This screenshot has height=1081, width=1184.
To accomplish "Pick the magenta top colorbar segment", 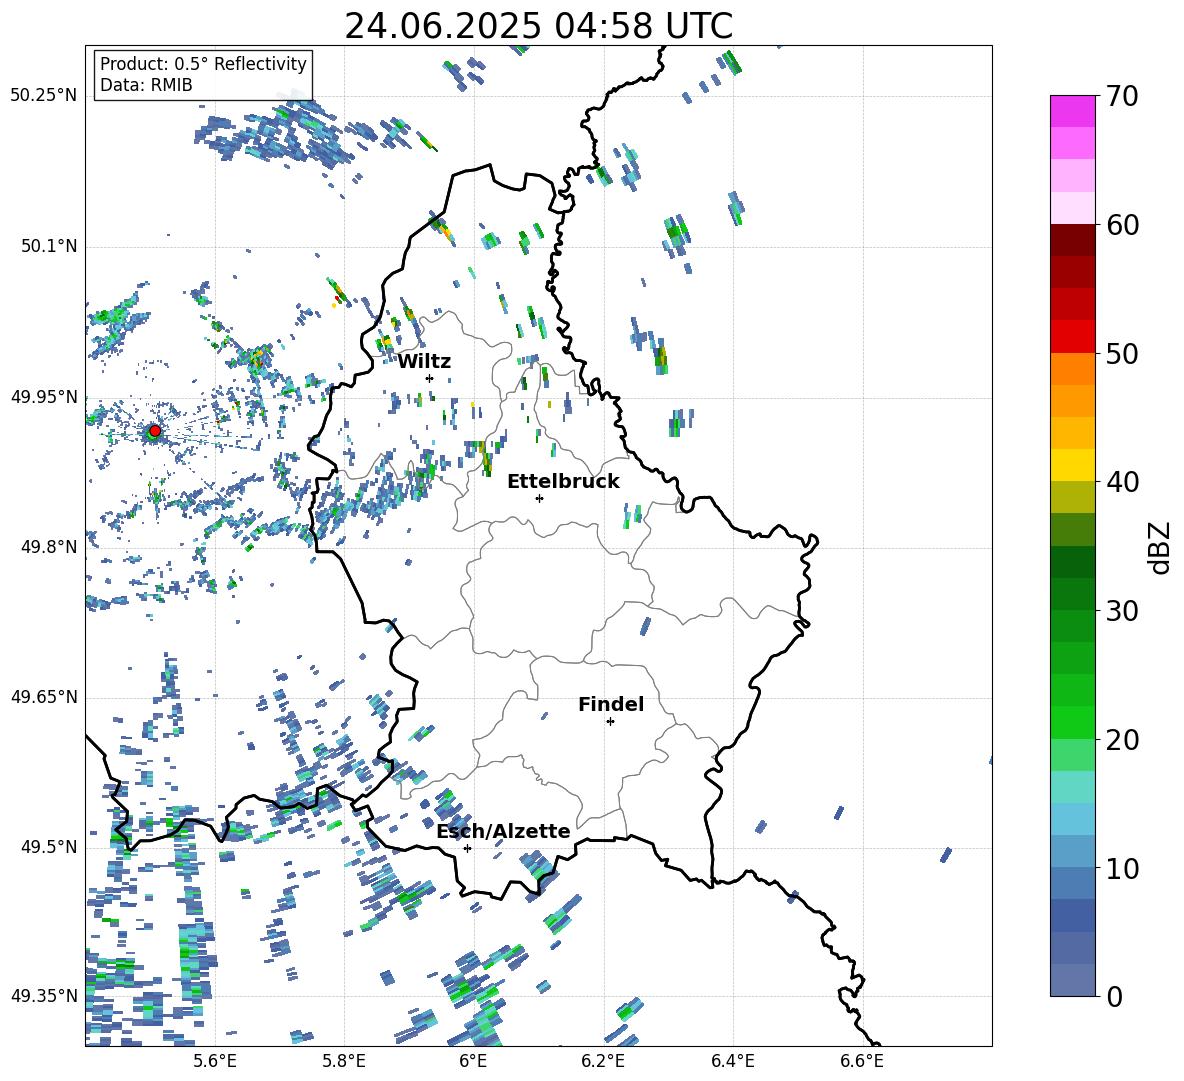I will pyautogui.click(x=1072, y=111).
